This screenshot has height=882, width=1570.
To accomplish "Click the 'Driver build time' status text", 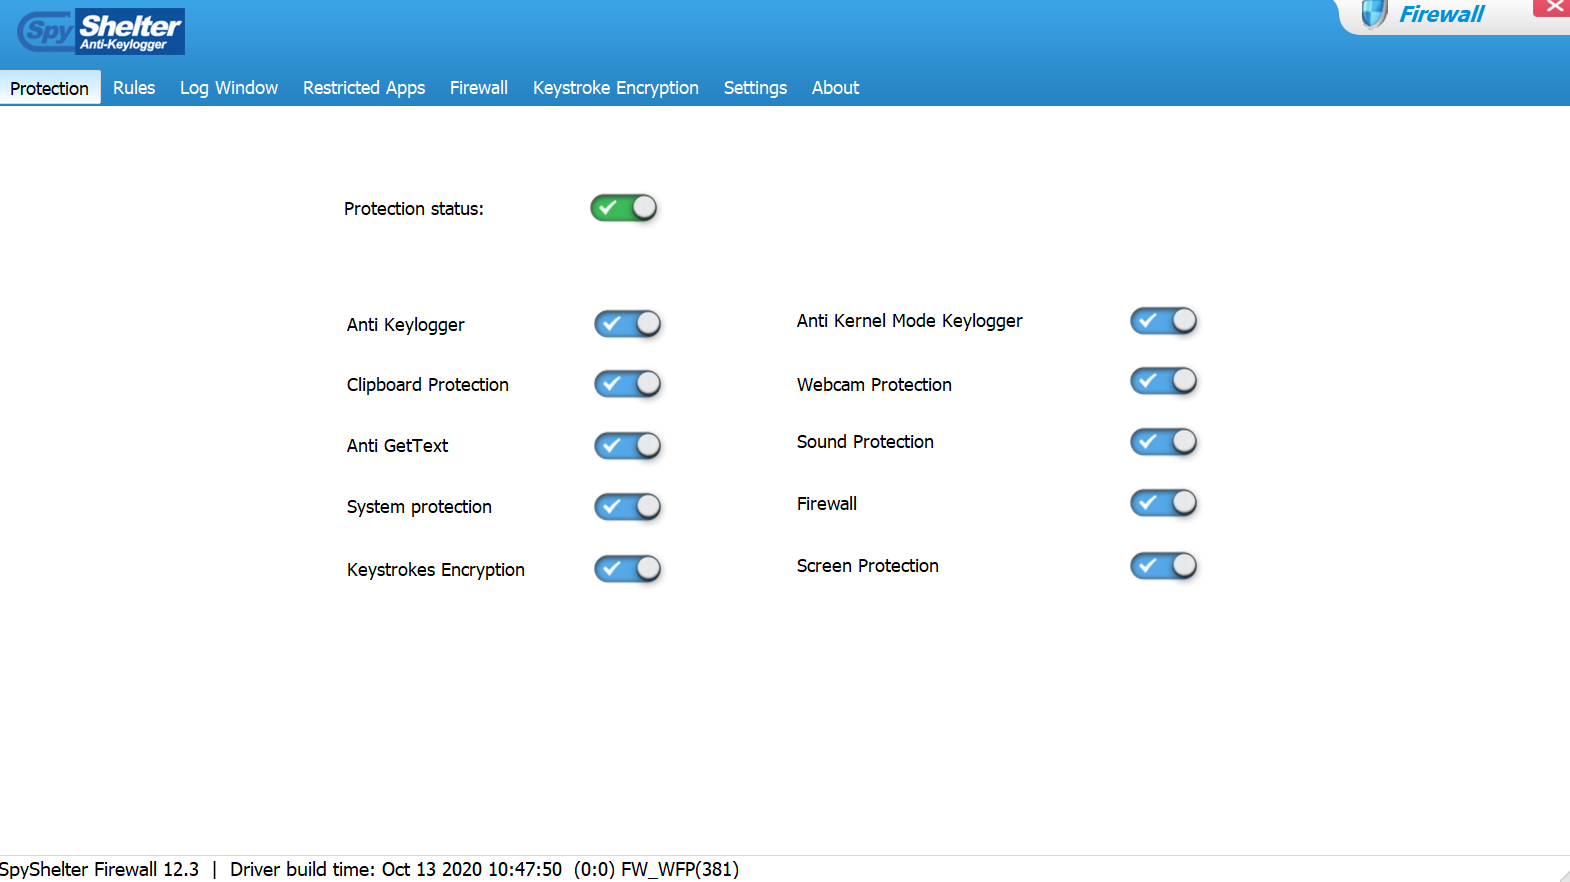I will 396,869.
